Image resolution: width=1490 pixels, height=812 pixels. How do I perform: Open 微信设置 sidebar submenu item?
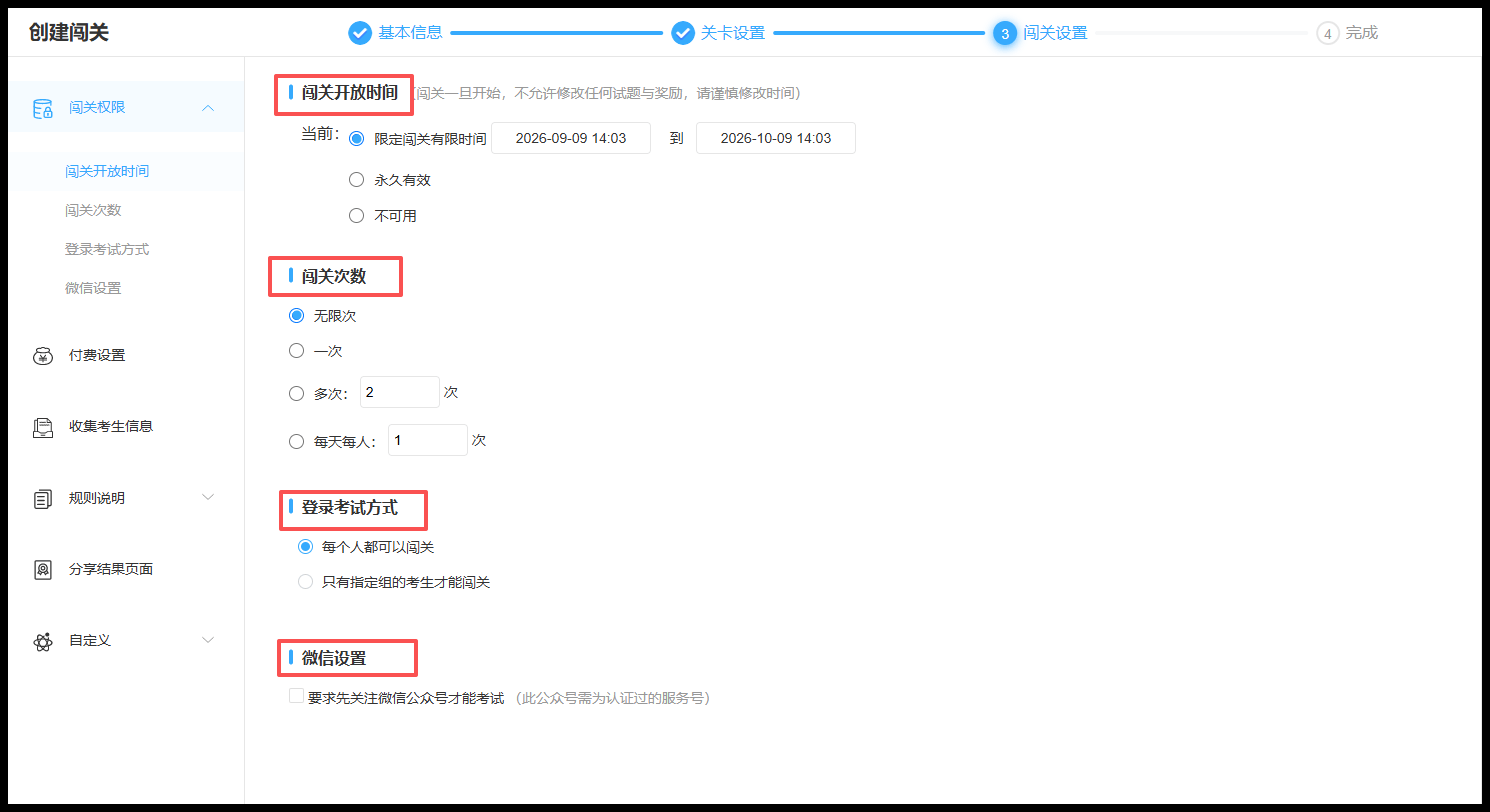pos(93,288)
